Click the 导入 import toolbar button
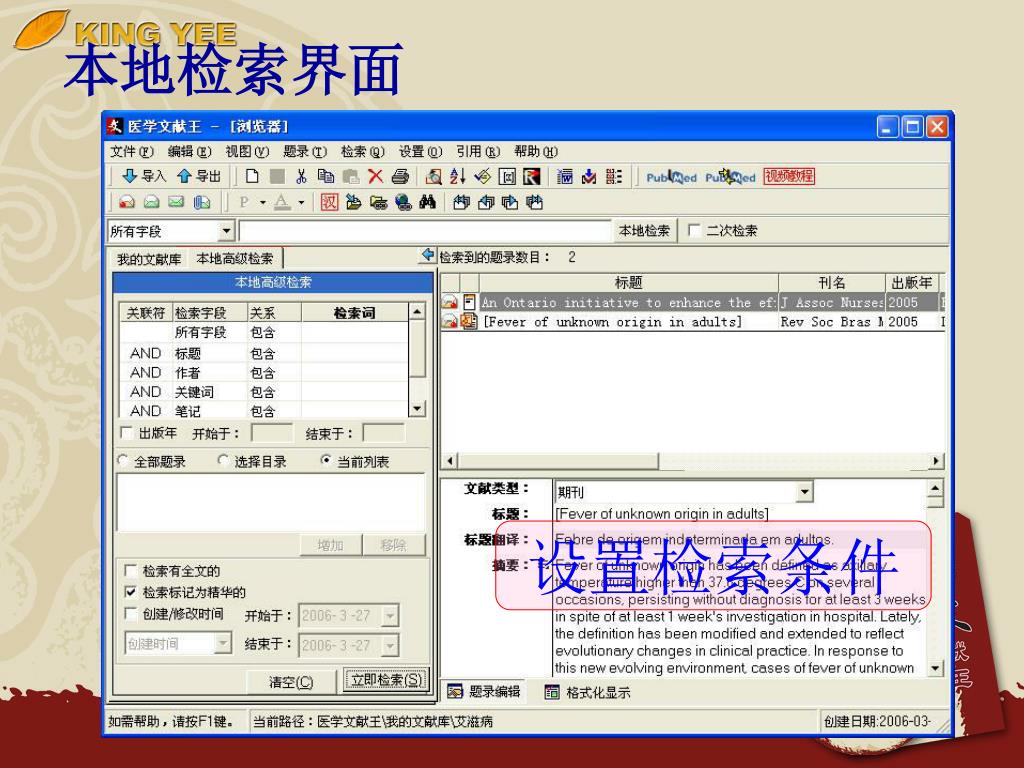Viewport: 1024px width, 768px height. tap(144, 176)
